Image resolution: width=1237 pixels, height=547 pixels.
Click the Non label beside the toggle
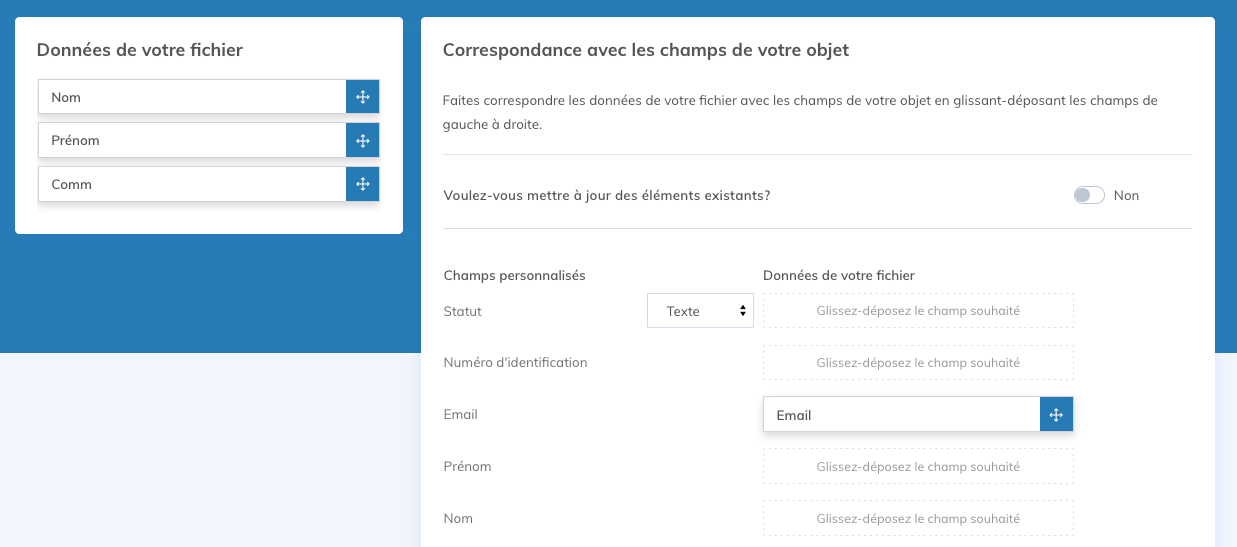[1126, 195]
